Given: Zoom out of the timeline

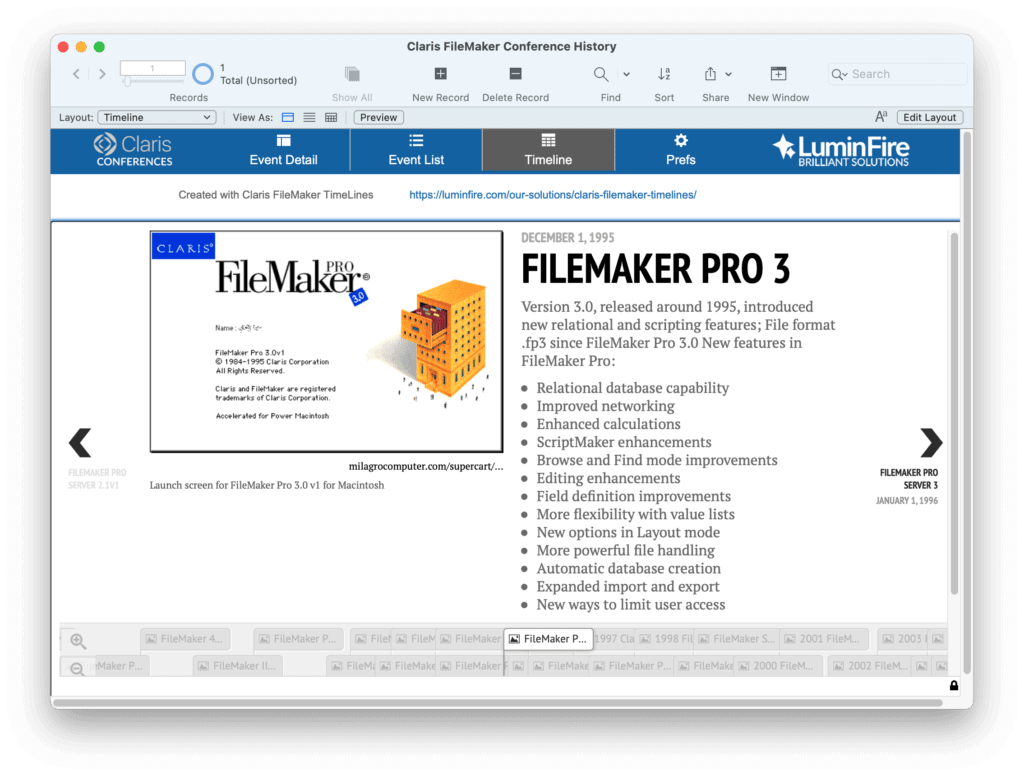Looking at the screenshot, I should pos(78,667).
